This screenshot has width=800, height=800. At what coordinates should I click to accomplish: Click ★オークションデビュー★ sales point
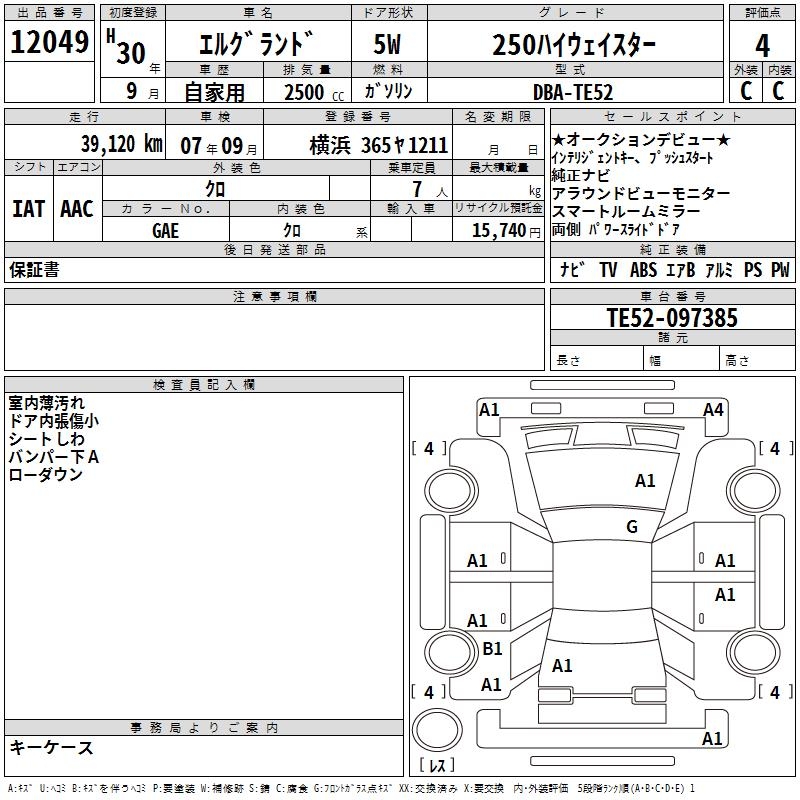point(641,139)
